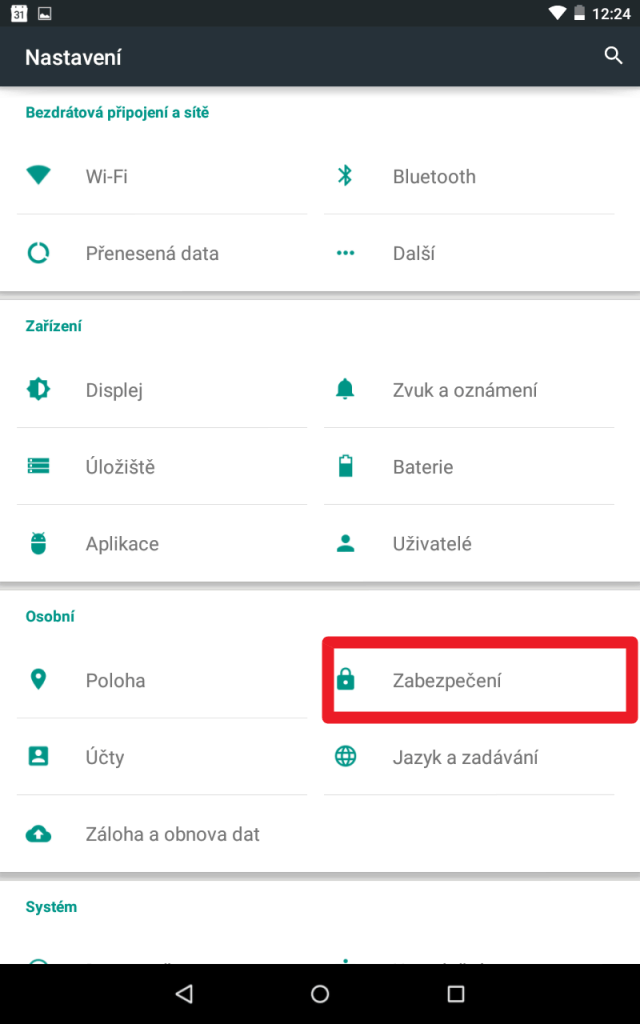Select the Aplikace android icon
This screenshot has width=640, height=1024.
click(39, 543)
